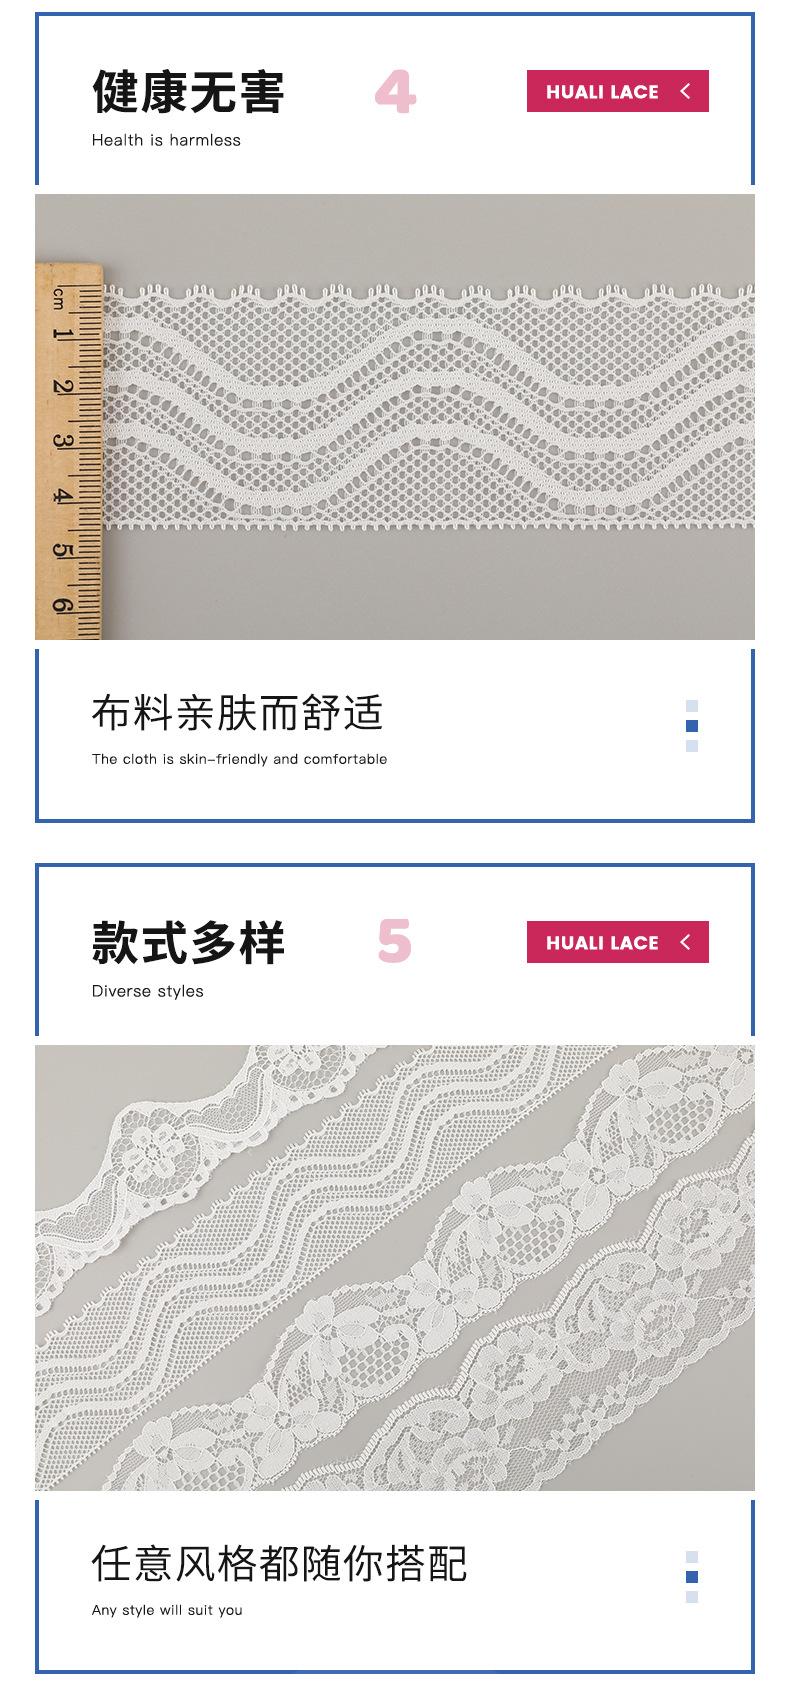Click the 任意风格都随你搭配 caption text
Viewport: 790px width, 1708px height.
coord(279,1564)
